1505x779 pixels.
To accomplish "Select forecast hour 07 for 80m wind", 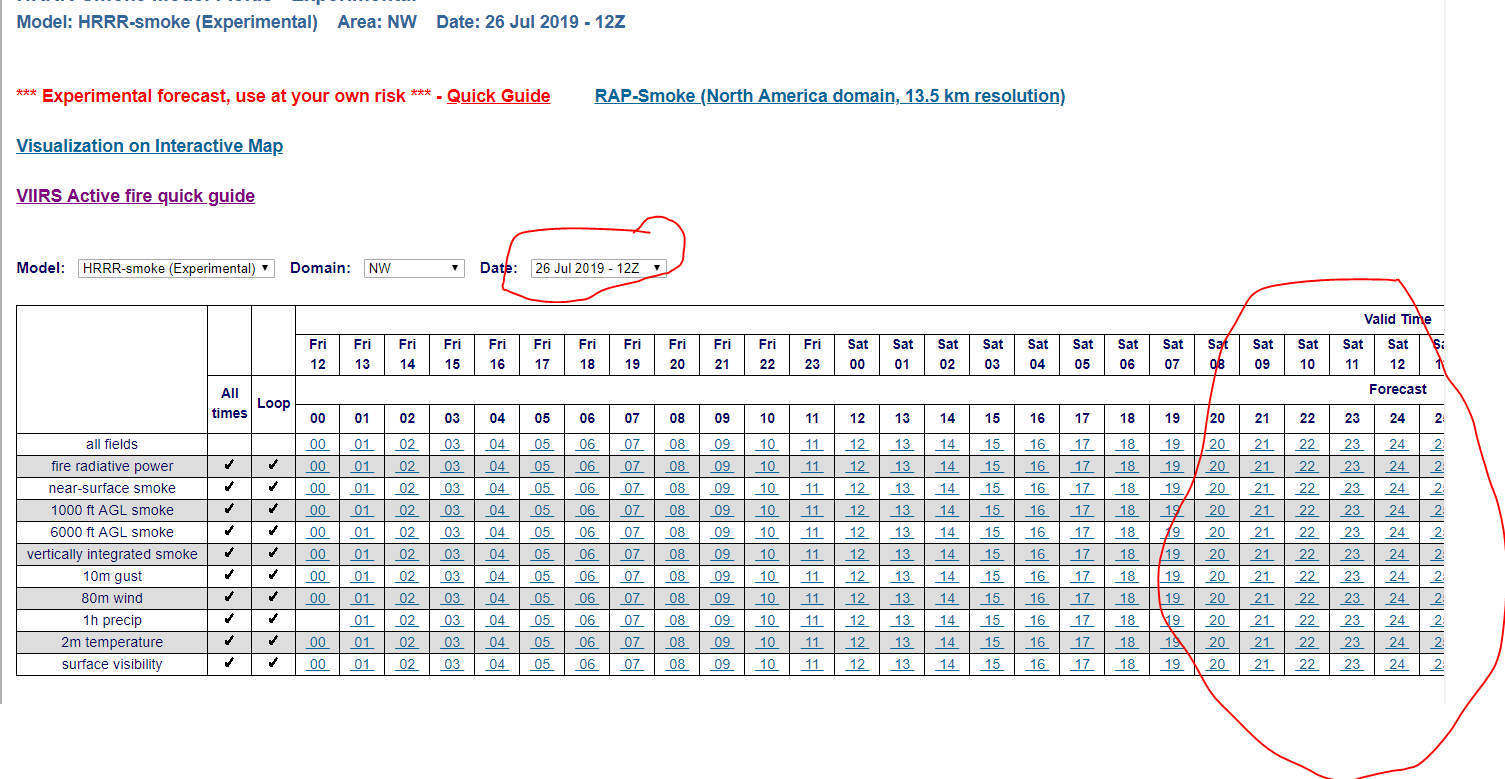I will pyautogui.click(x=632, y=599).
